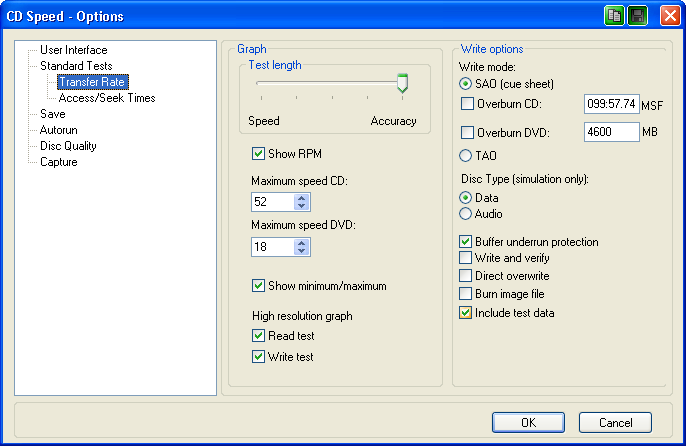686x446 pixels.
Task: Click the Test length slider thumb
Action: point(402,84)
